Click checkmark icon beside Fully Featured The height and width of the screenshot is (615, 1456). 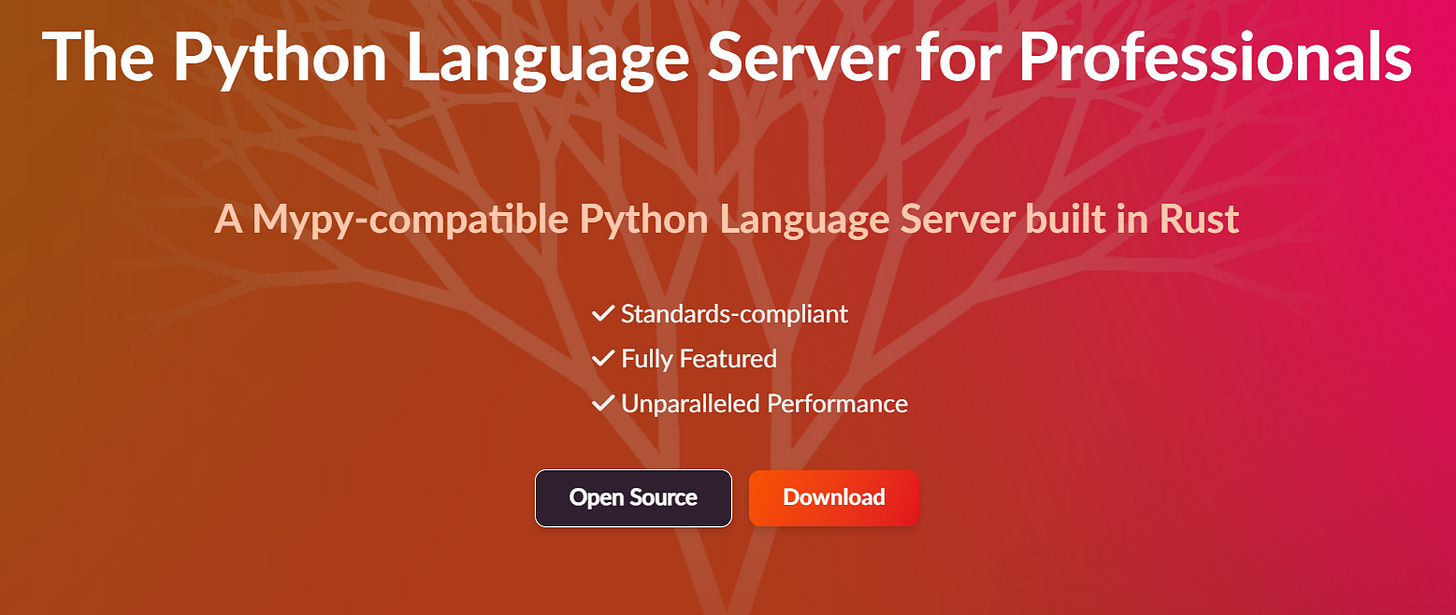pyautogui.click(x=603, y=359)
